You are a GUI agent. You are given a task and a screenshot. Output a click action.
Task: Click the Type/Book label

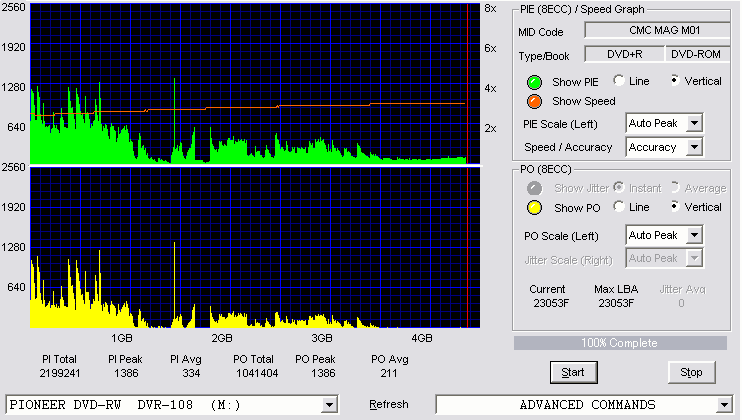[x=544, y=56]
